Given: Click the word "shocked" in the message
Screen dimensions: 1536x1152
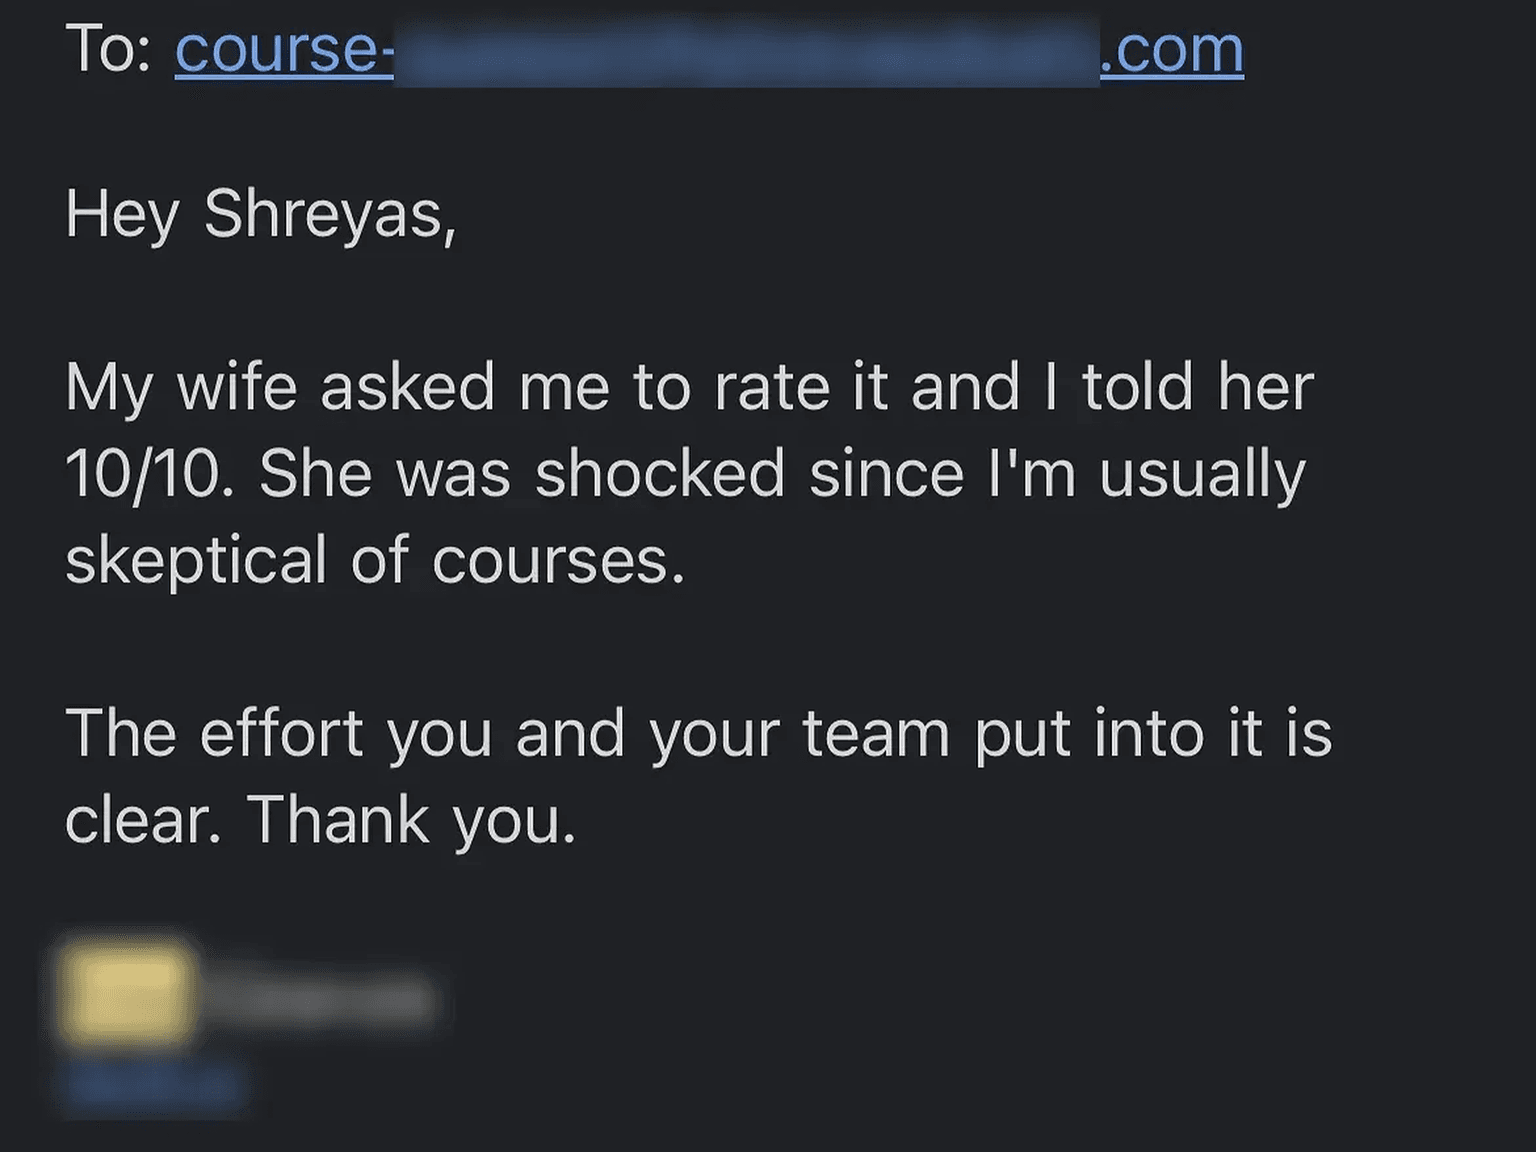Looking at the screenshot, I should 660,473.
